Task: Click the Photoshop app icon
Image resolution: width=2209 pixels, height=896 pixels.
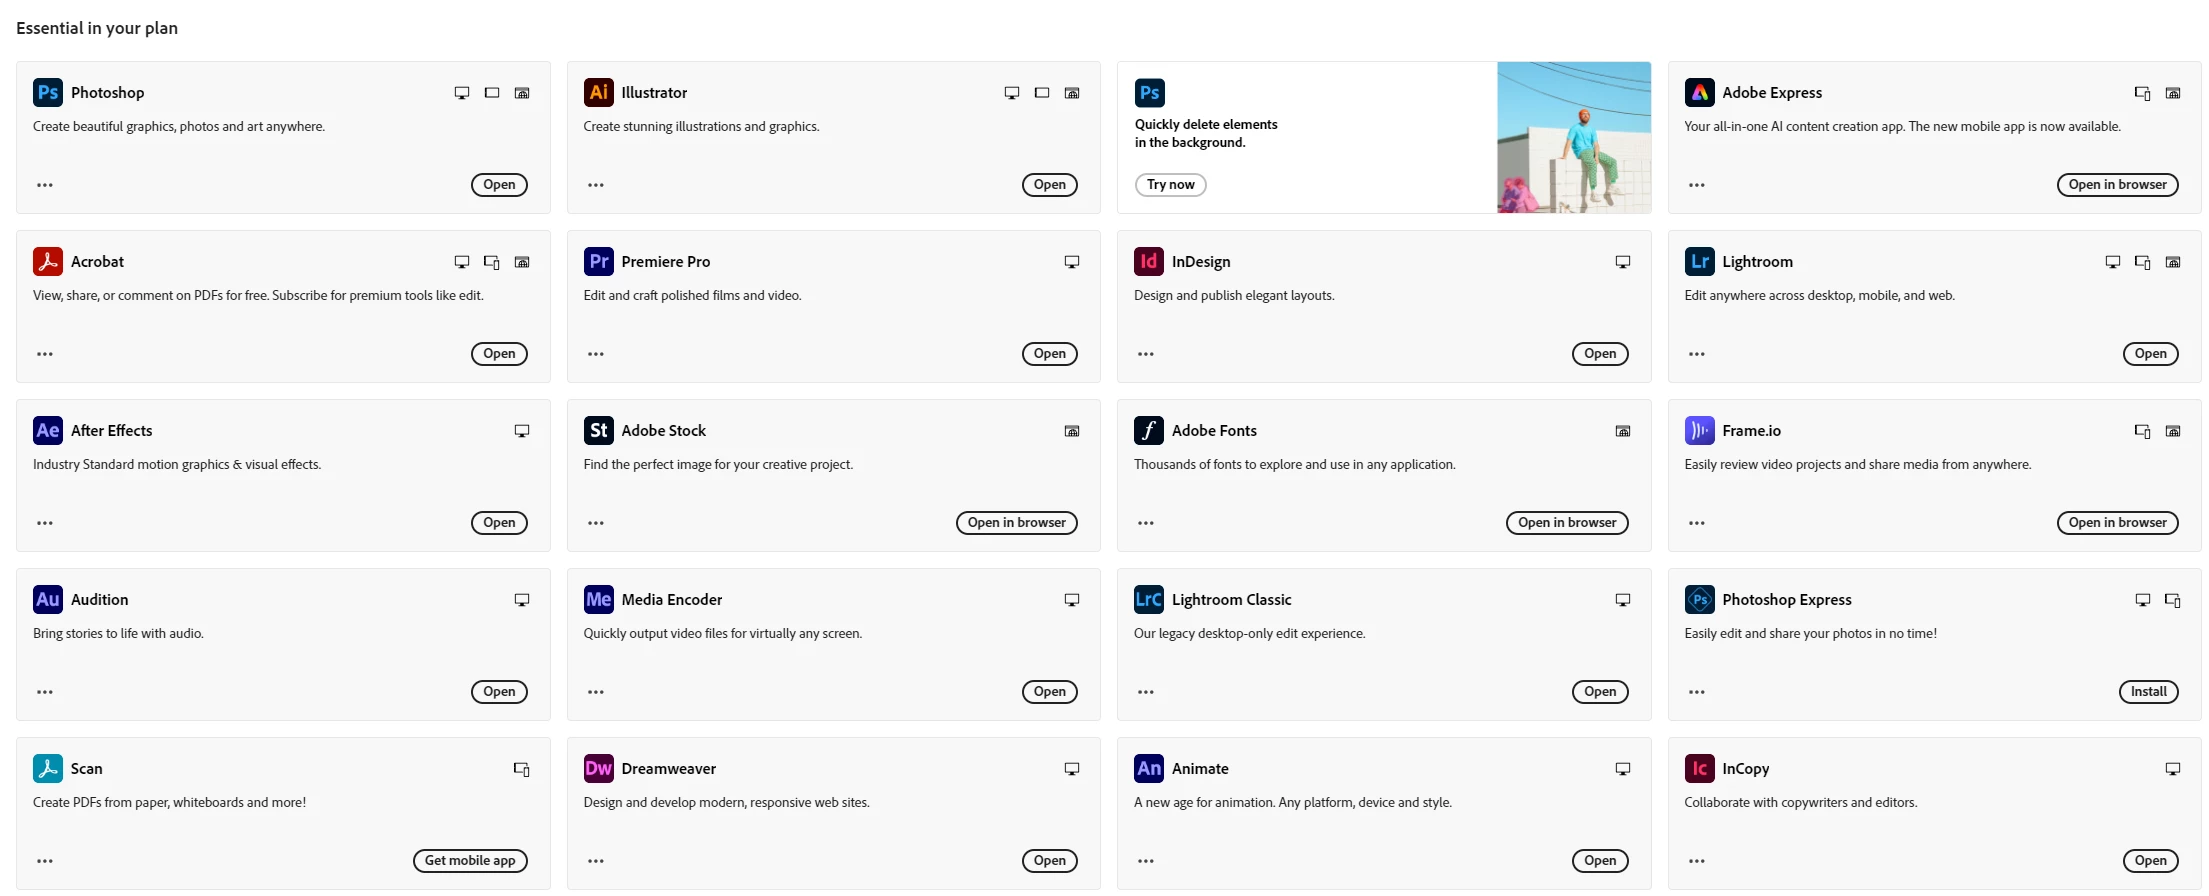Action: [x=47, y=92]
